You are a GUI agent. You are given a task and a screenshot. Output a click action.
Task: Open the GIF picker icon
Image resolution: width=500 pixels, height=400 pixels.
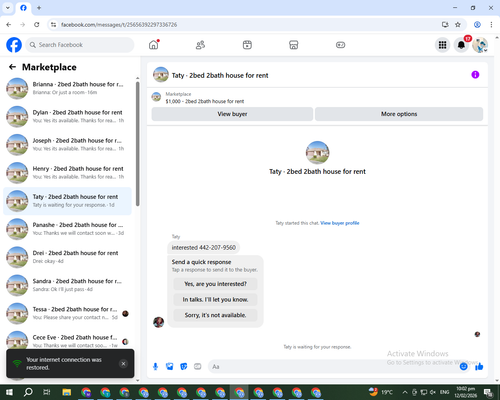coord(198,367)
